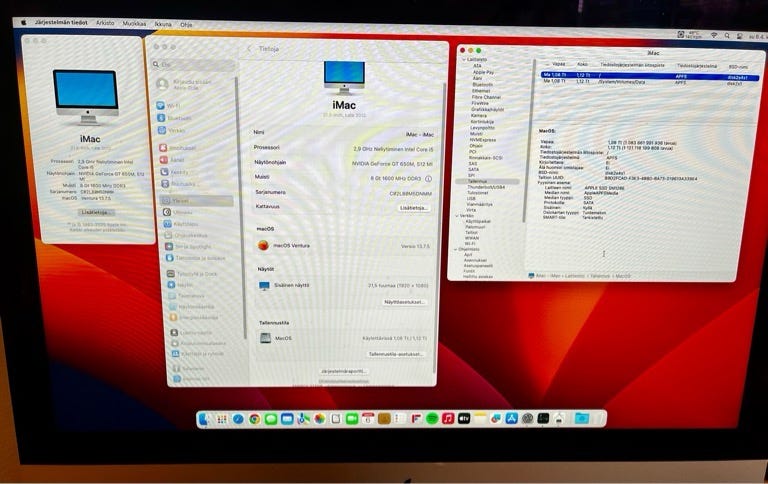Collapse the Laitteisto tree section
This screenshot has width=768, height=484.
point(465,59)
